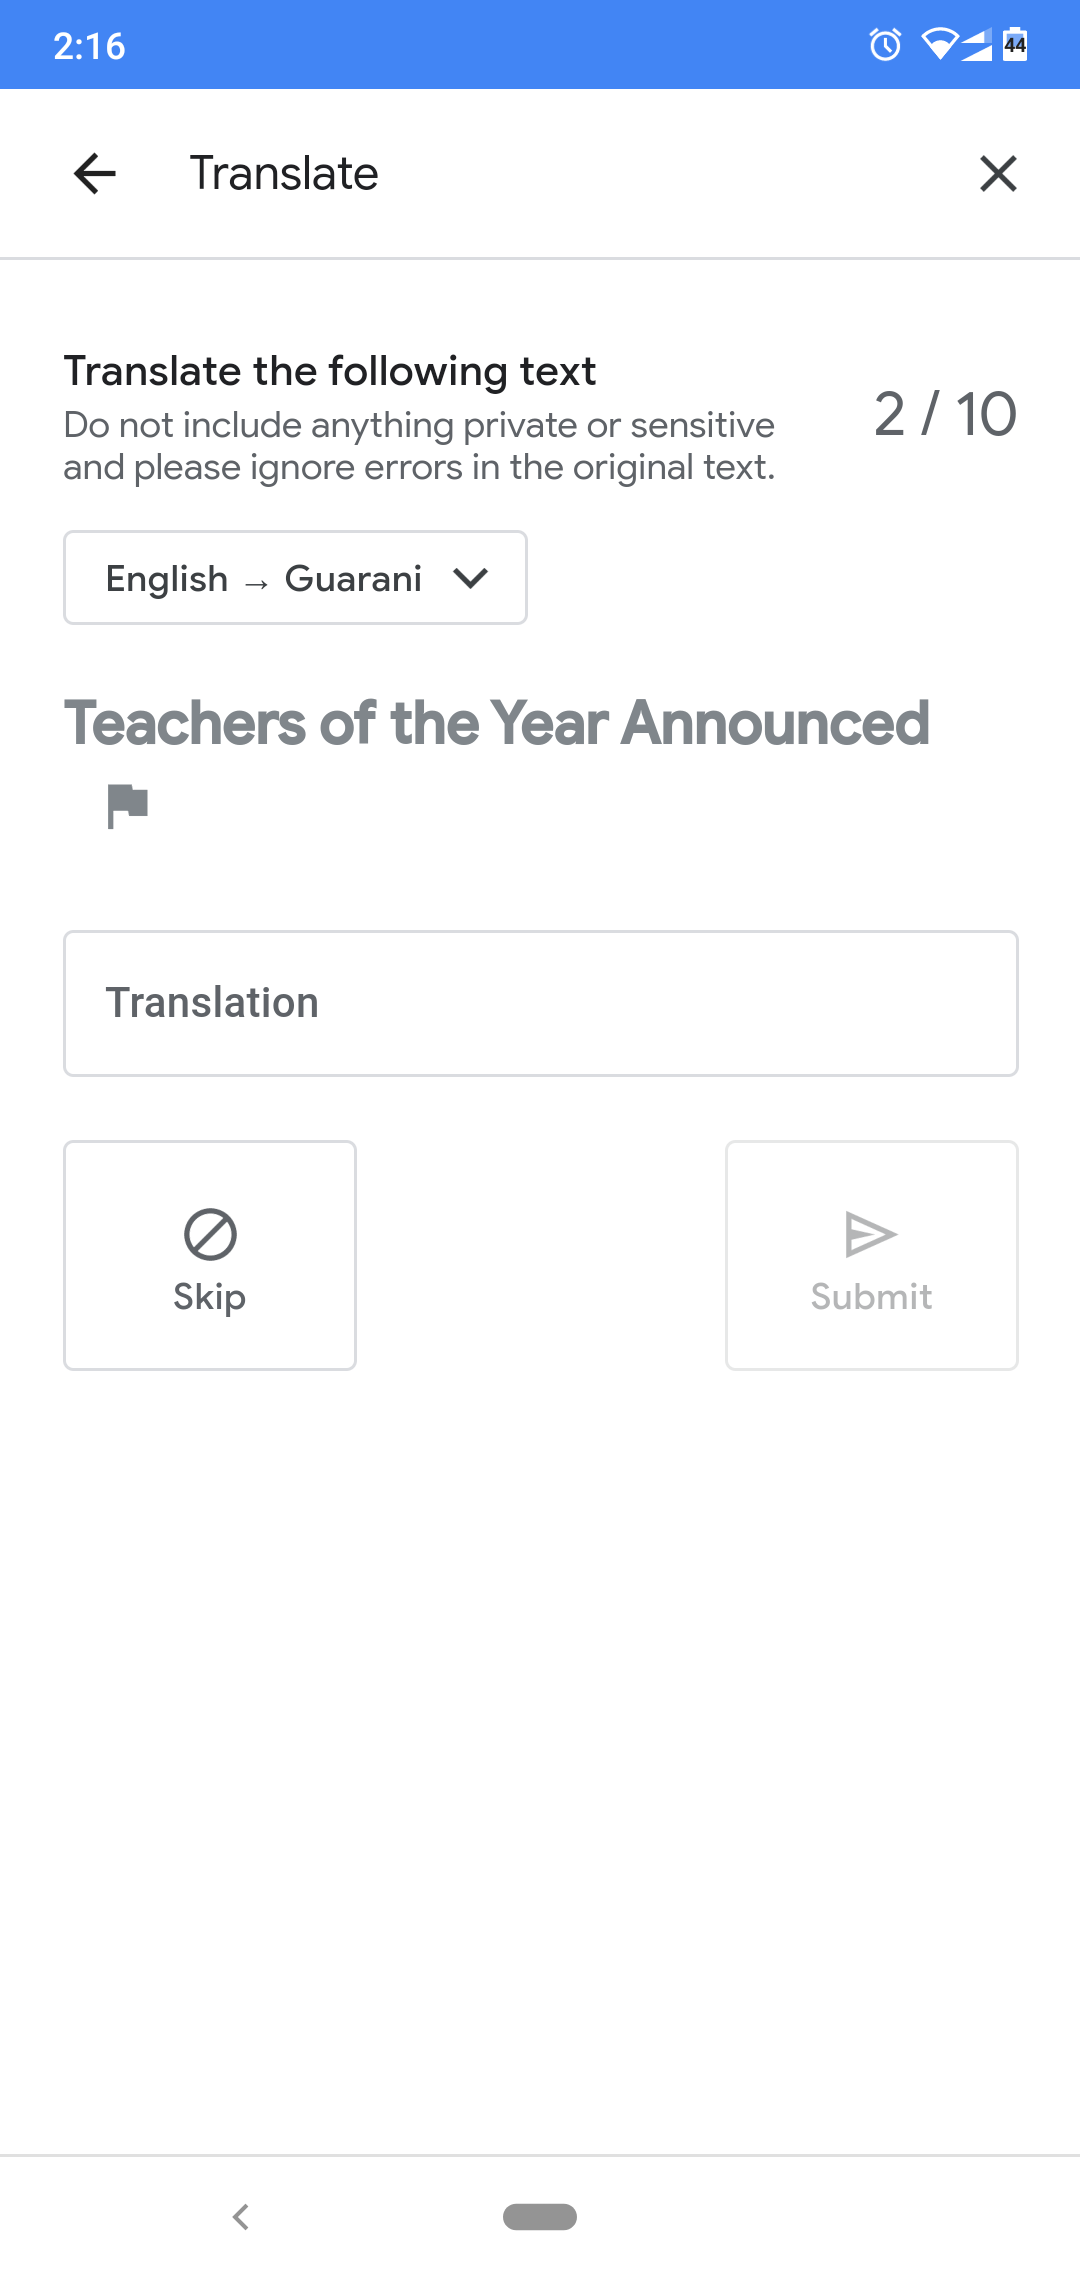1080x2280 pixels.
Task: Tap the back arrow beside Translate
Action: [x=95, y=174]
